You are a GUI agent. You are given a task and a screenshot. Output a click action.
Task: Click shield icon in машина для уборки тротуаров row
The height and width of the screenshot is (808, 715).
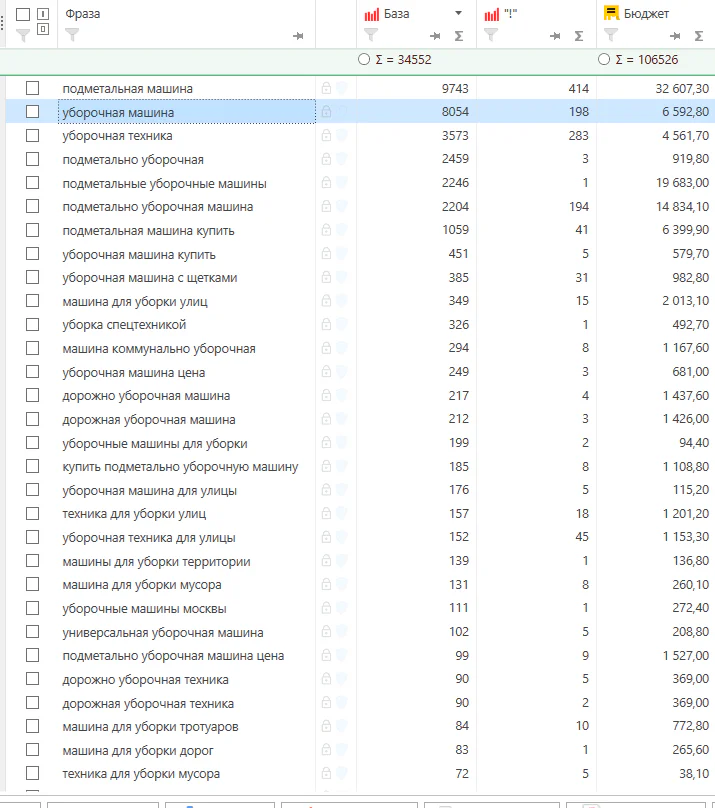tap(342, 726)
